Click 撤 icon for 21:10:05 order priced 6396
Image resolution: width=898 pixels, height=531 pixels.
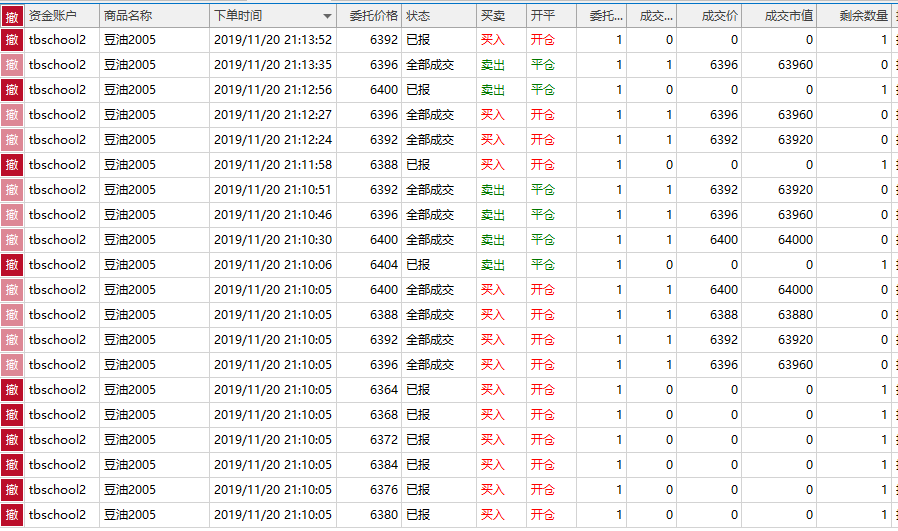pos(12,365)
